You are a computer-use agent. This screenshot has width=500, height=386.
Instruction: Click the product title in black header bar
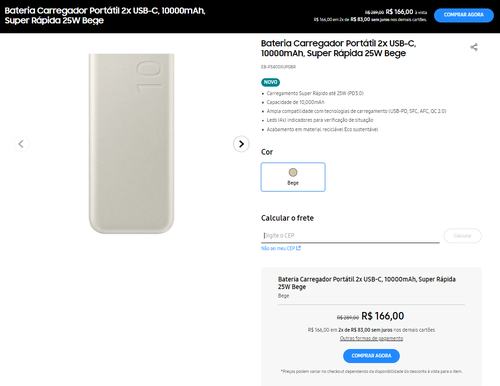(105, 15)
